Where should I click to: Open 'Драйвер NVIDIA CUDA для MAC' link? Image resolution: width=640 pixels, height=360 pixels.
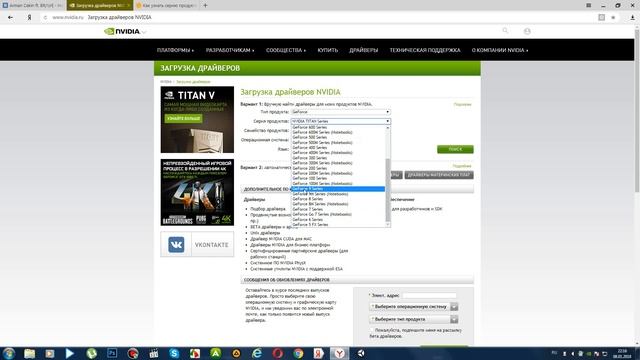coord(281,239)
